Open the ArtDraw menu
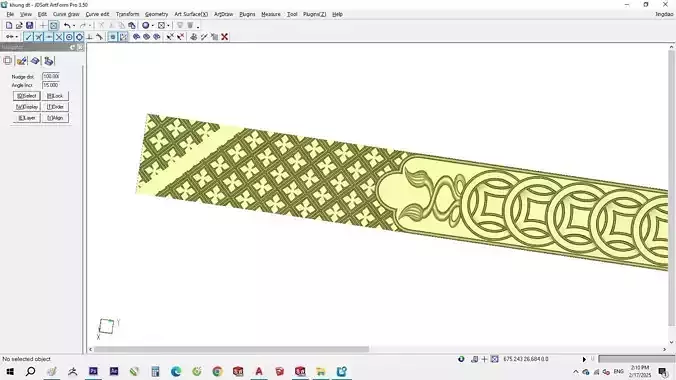Viewport: 676px width, 380px height. (223, 14)
